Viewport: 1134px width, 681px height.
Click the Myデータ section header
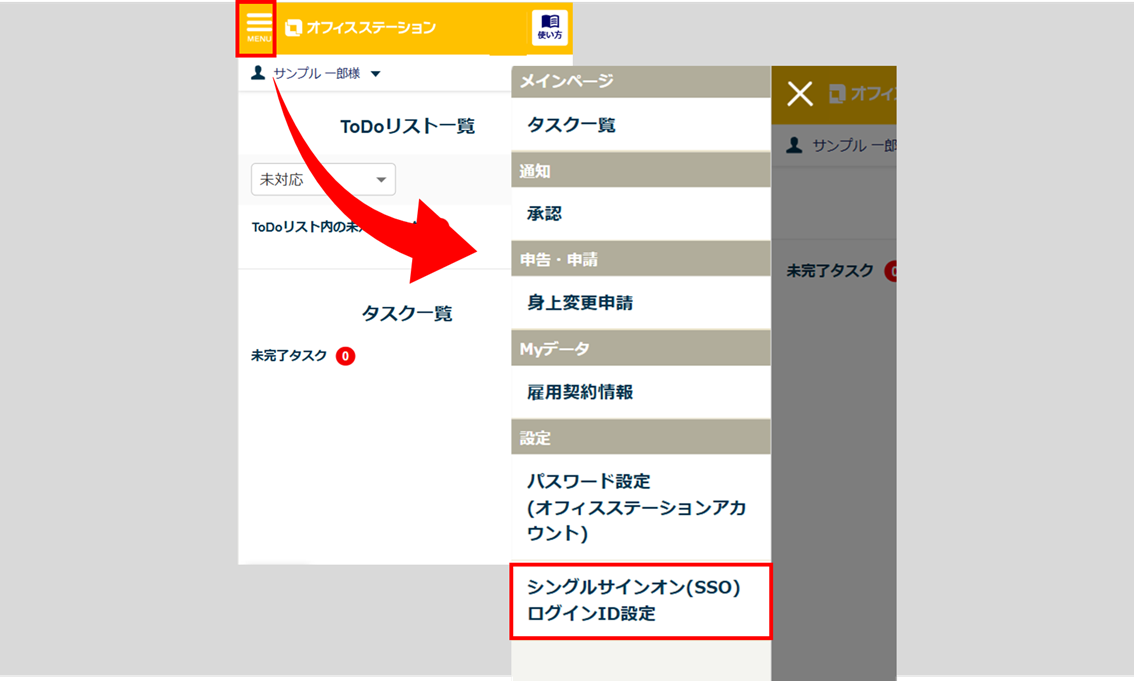641,348
